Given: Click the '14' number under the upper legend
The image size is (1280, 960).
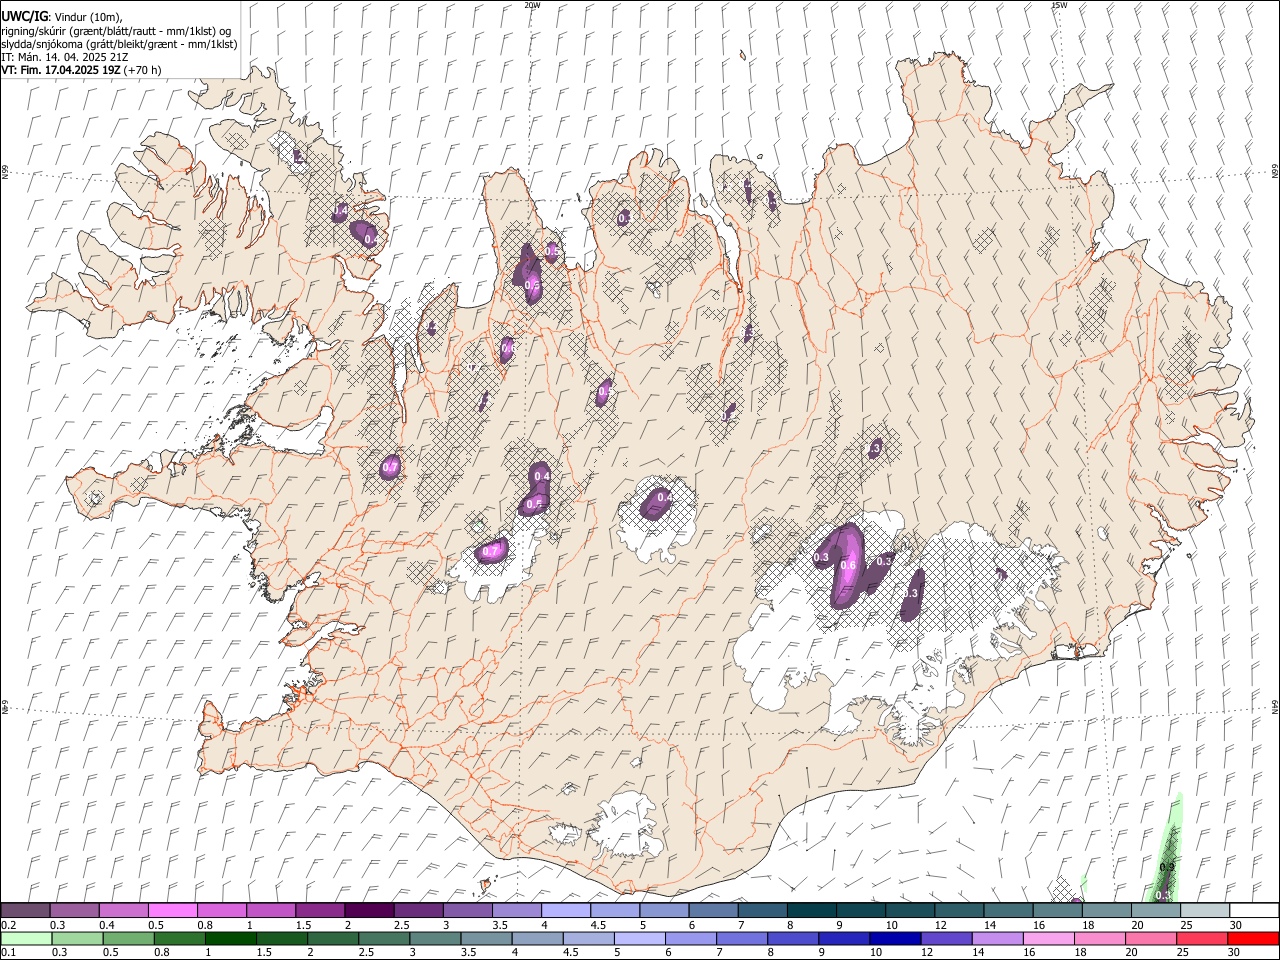Looking at the screenshot, I should coord(989,925).
